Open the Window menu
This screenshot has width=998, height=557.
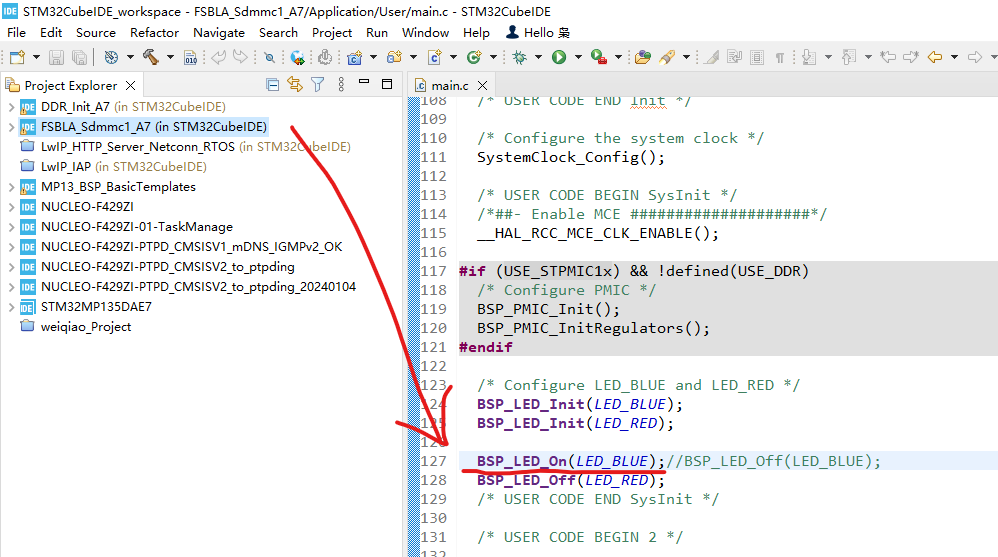click(425, 32)
